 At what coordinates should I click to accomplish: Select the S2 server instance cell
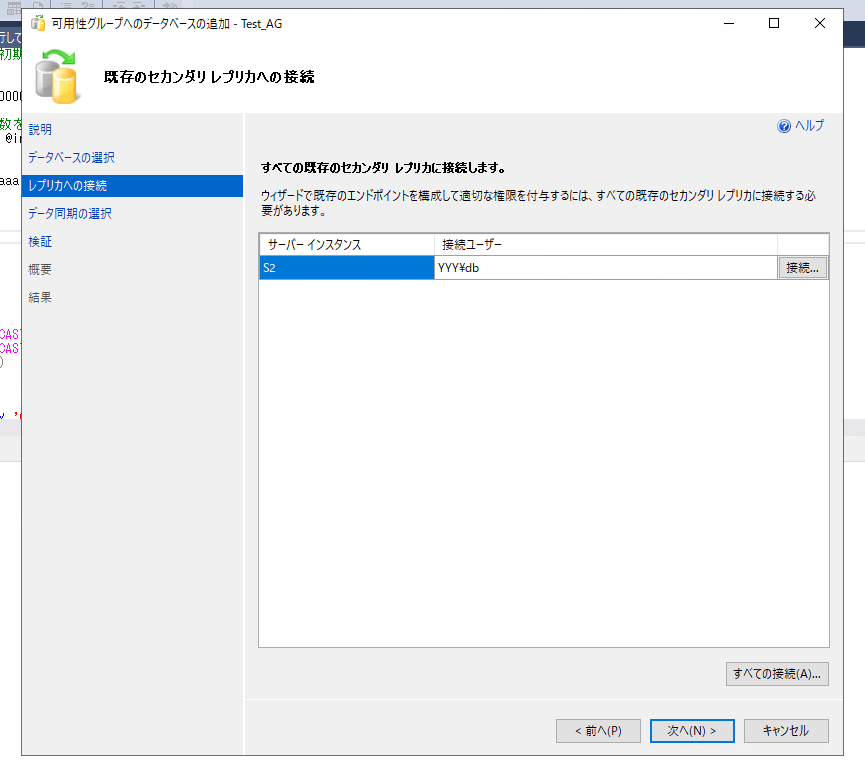pyautogui.click(x=347, y=268)
